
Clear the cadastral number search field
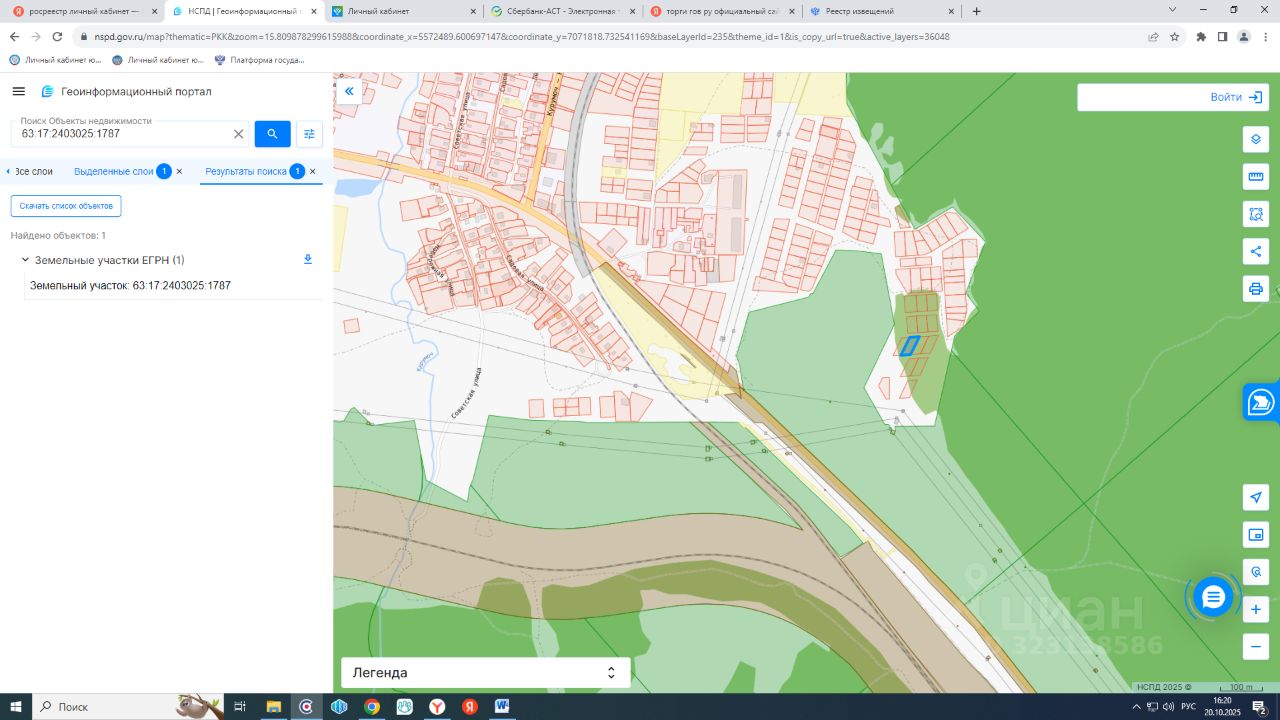click(238, 134)
